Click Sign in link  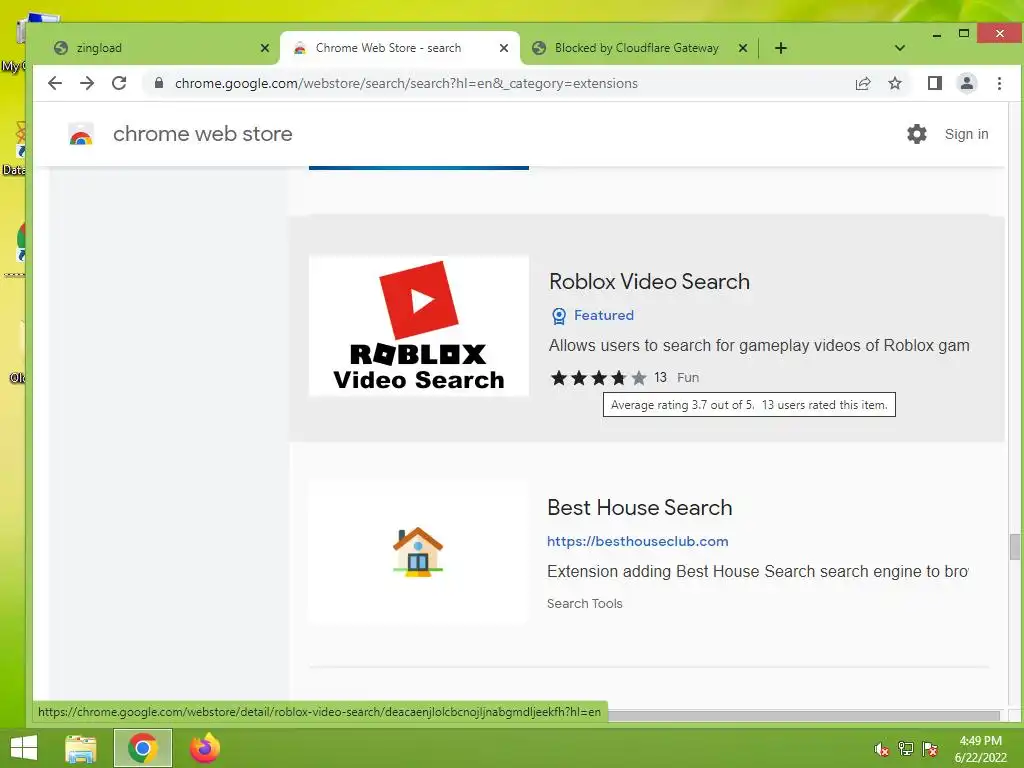[967, 134]
